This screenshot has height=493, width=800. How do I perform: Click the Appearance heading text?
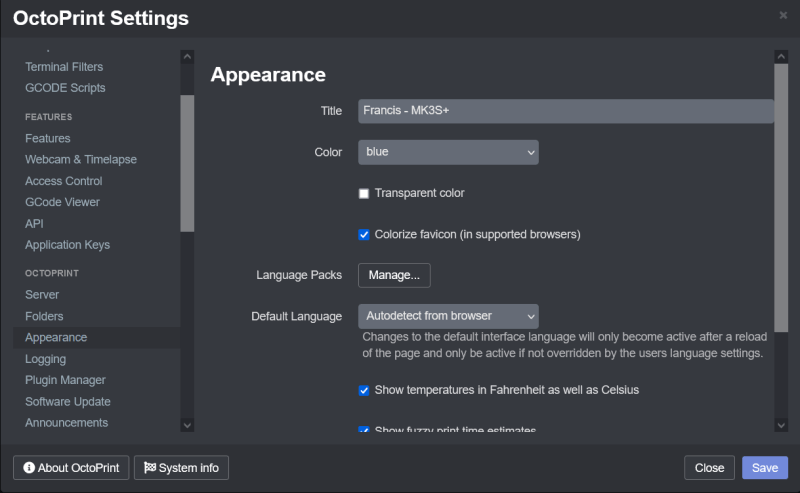pos(268,75)
